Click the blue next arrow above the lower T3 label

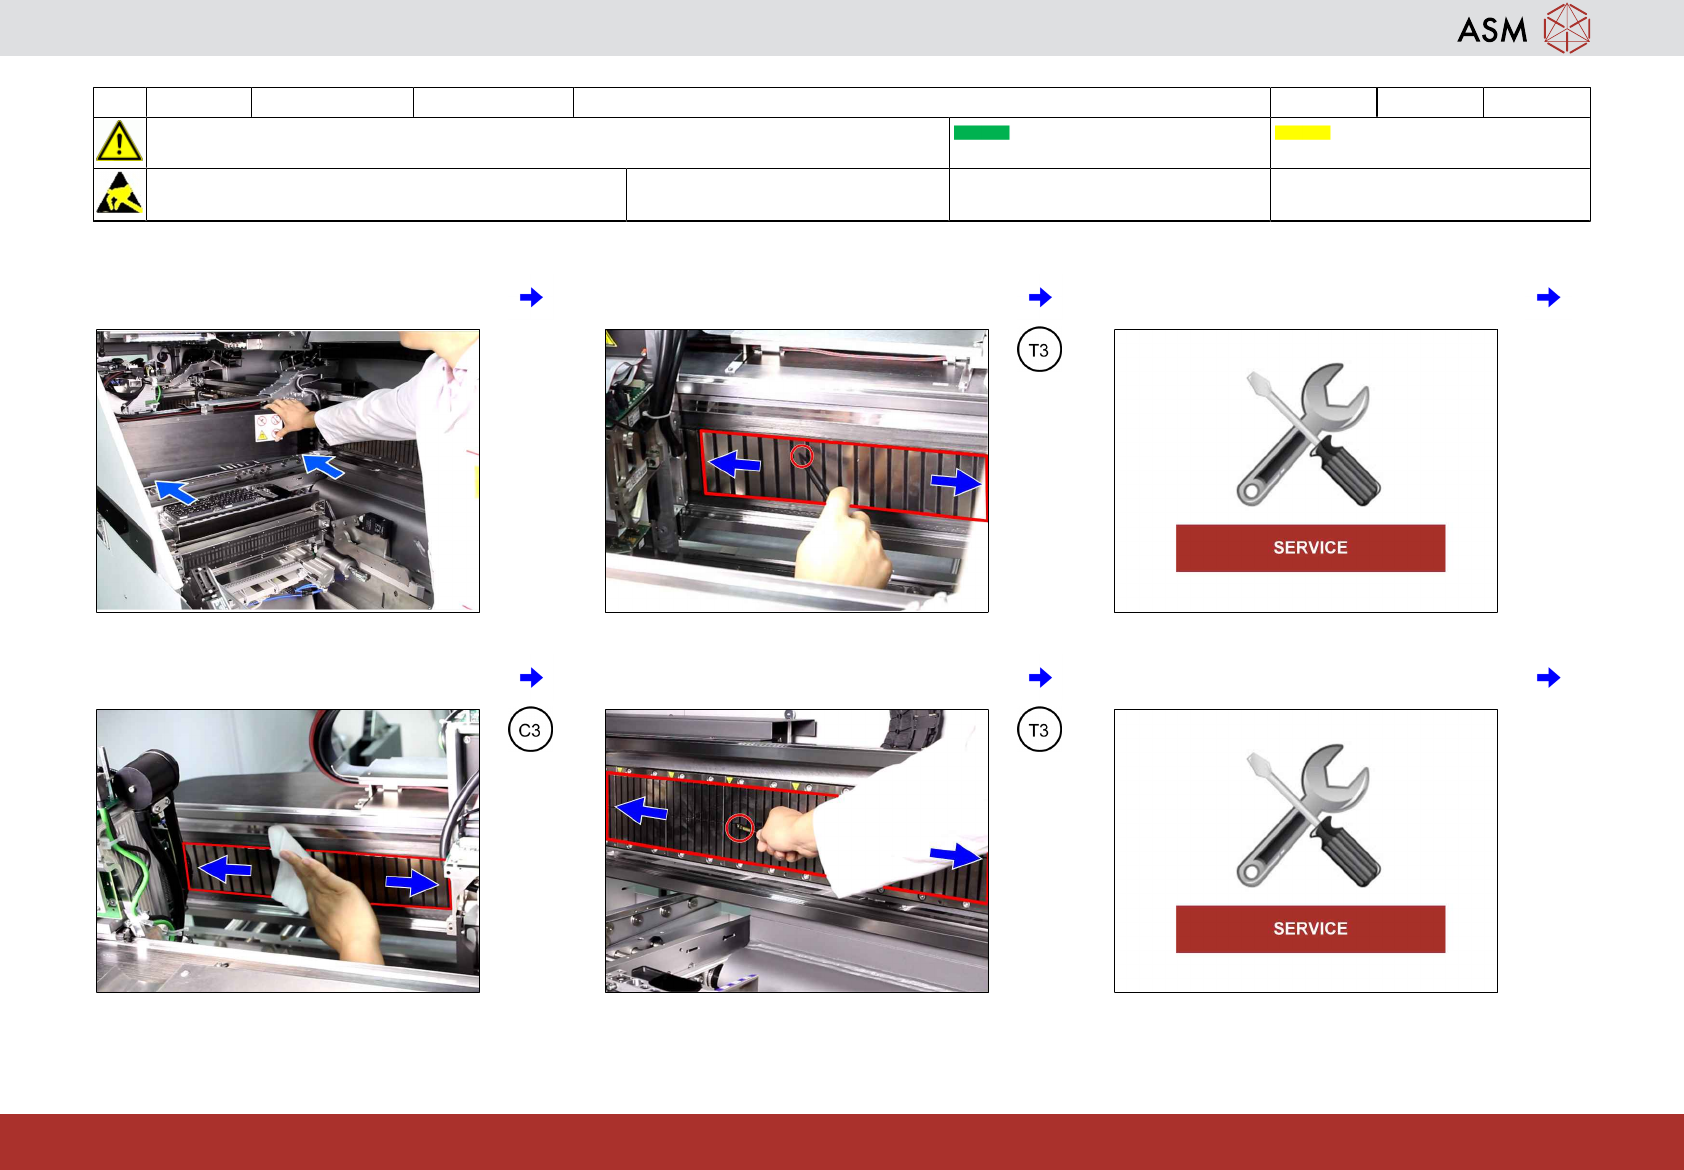(x=1040, y=678)
